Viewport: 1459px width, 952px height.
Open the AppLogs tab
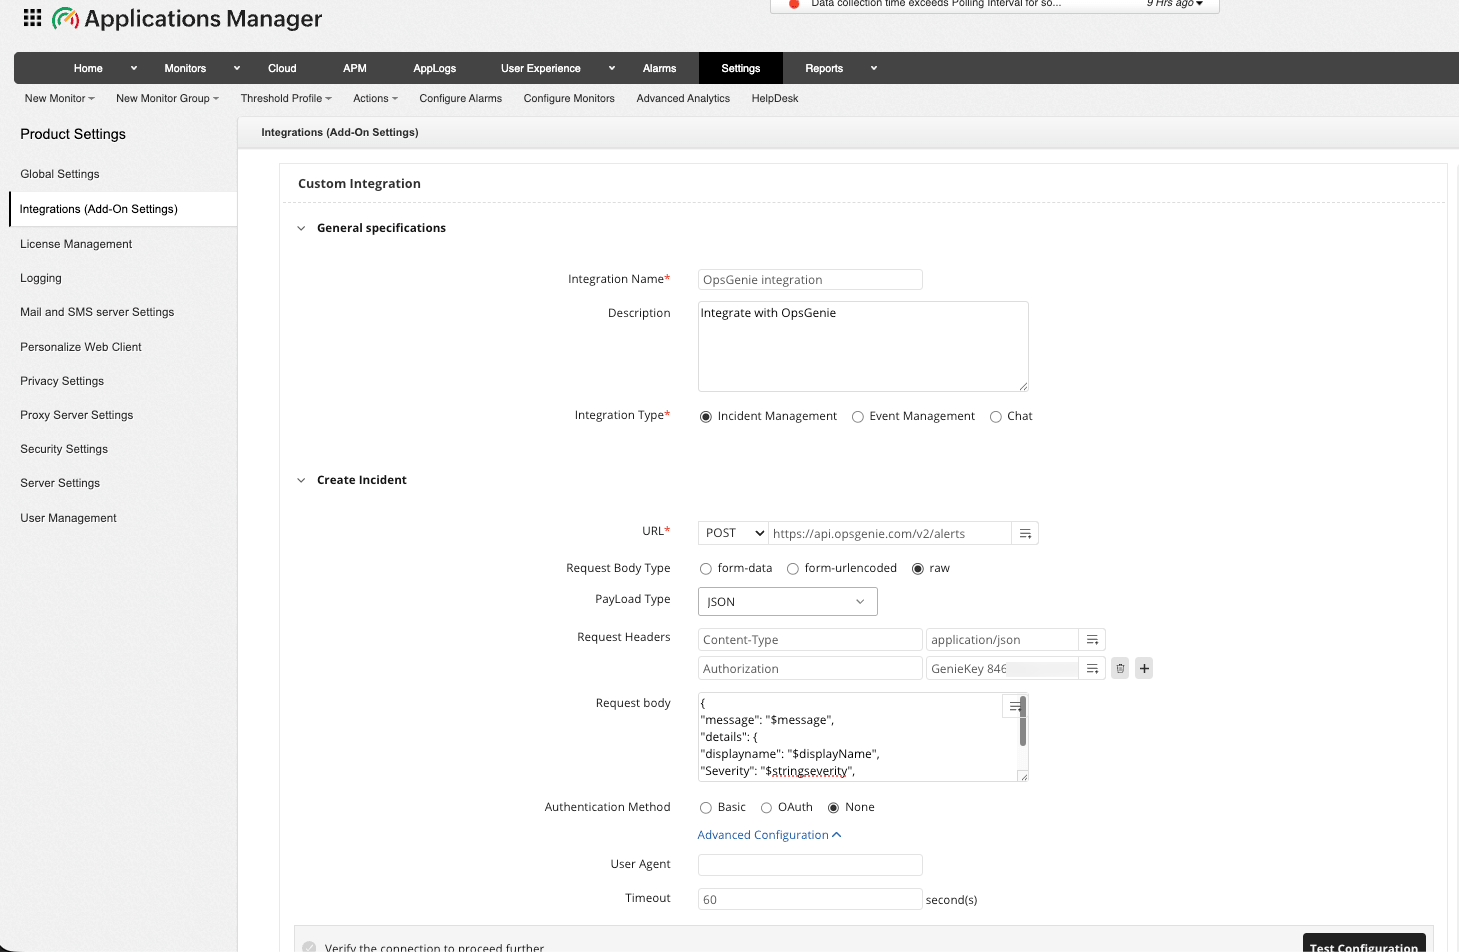pos(435,68)
